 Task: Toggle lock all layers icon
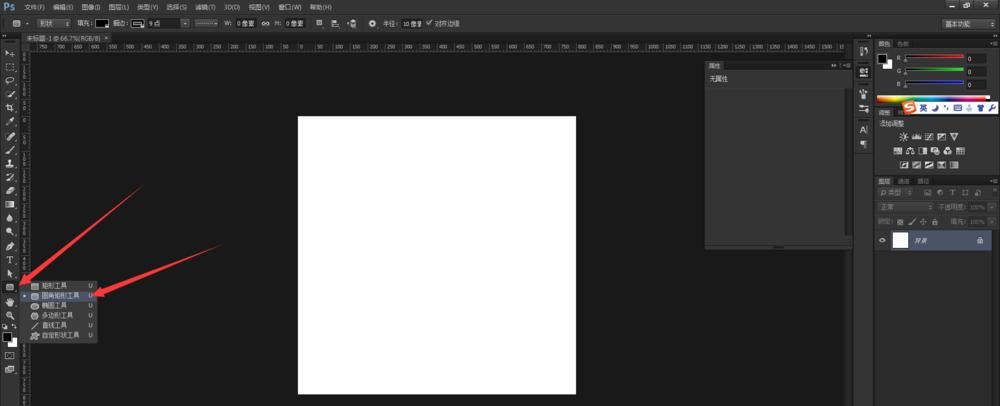935,222
